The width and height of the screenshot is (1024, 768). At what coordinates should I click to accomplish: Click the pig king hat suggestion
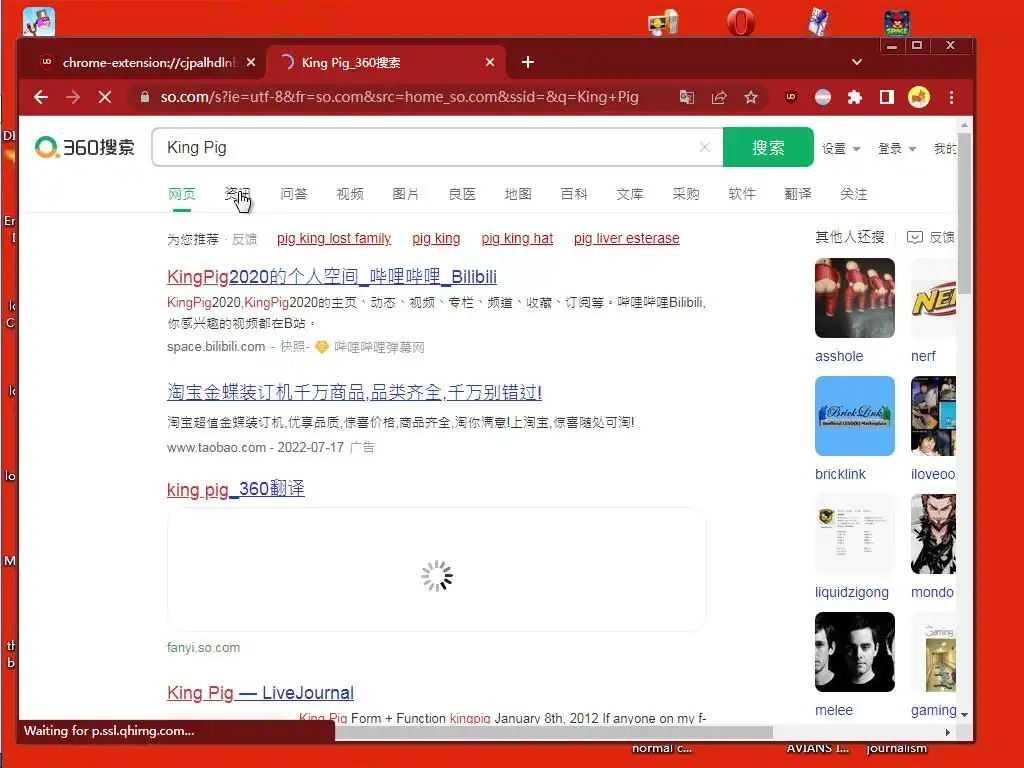click(517, 238)
